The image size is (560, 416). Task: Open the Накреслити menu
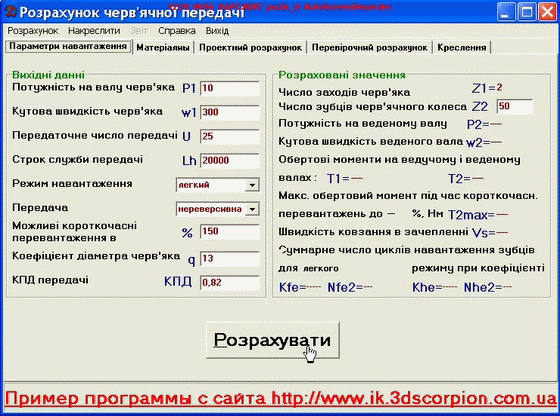94,31
